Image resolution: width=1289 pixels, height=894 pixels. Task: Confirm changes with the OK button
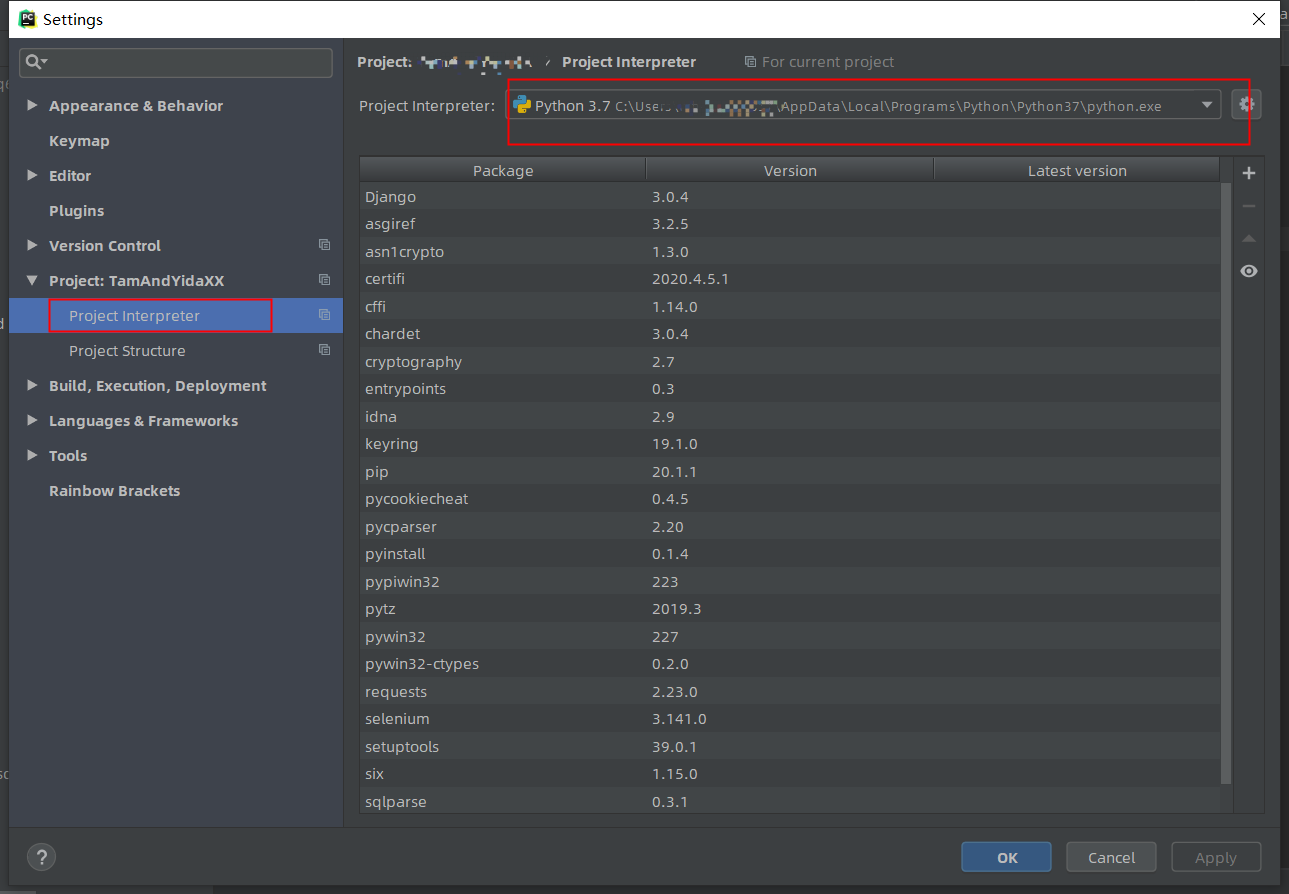1005,857
